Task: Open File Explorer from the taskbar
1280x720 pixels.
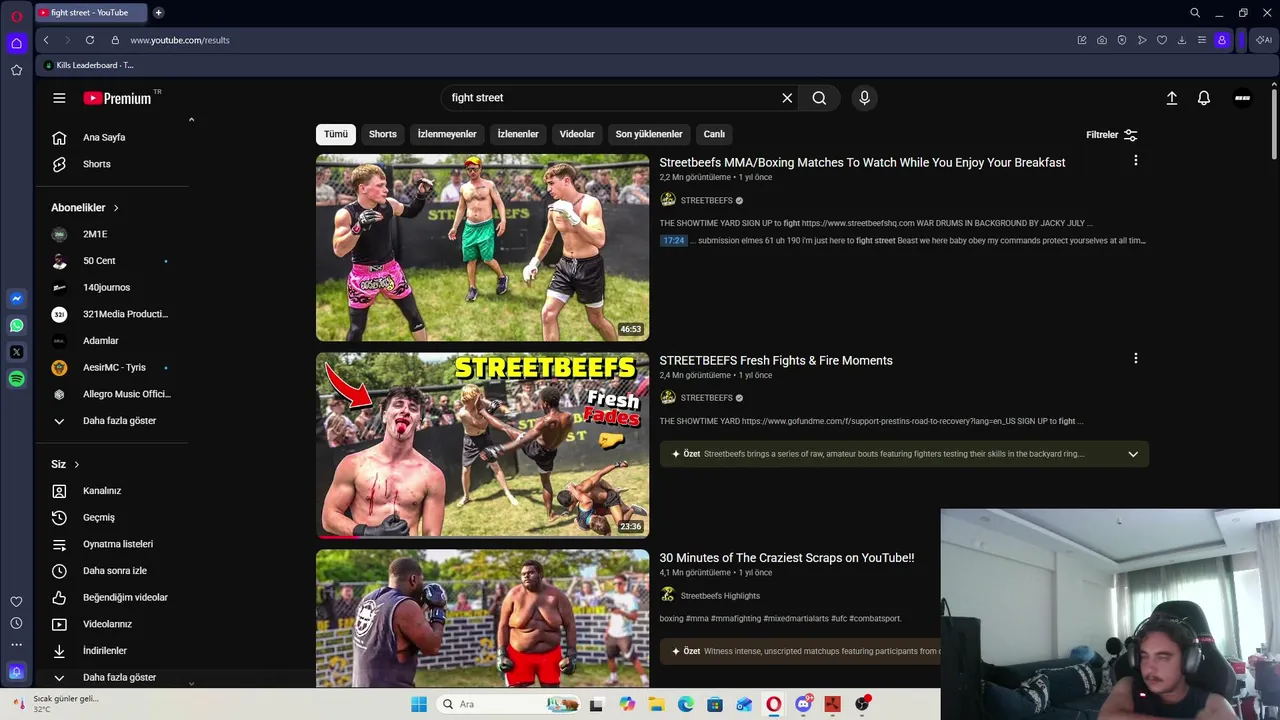Action: pyautogui.click(x=656, y=704)
